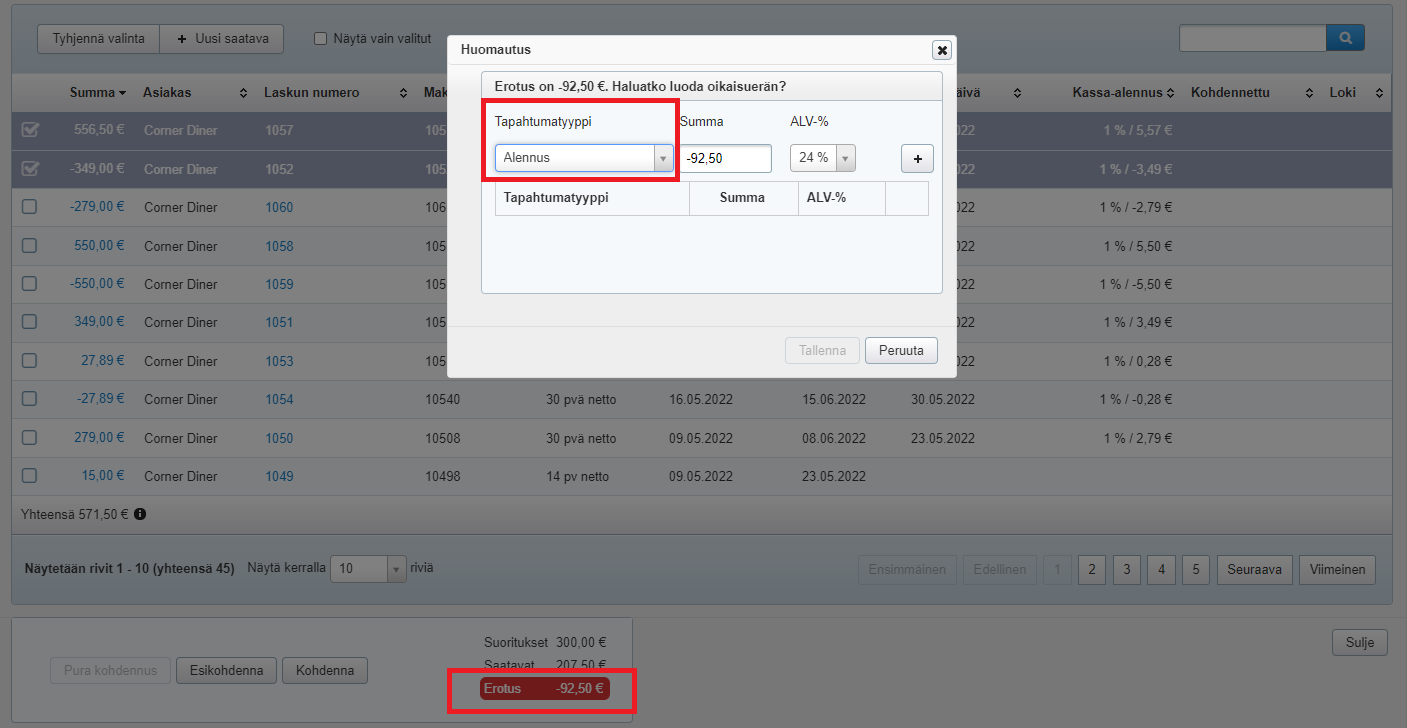Click sort arrows on Kohdennettu column
This screenshot has height=728, width=1407.
(x=1309, y=93)
